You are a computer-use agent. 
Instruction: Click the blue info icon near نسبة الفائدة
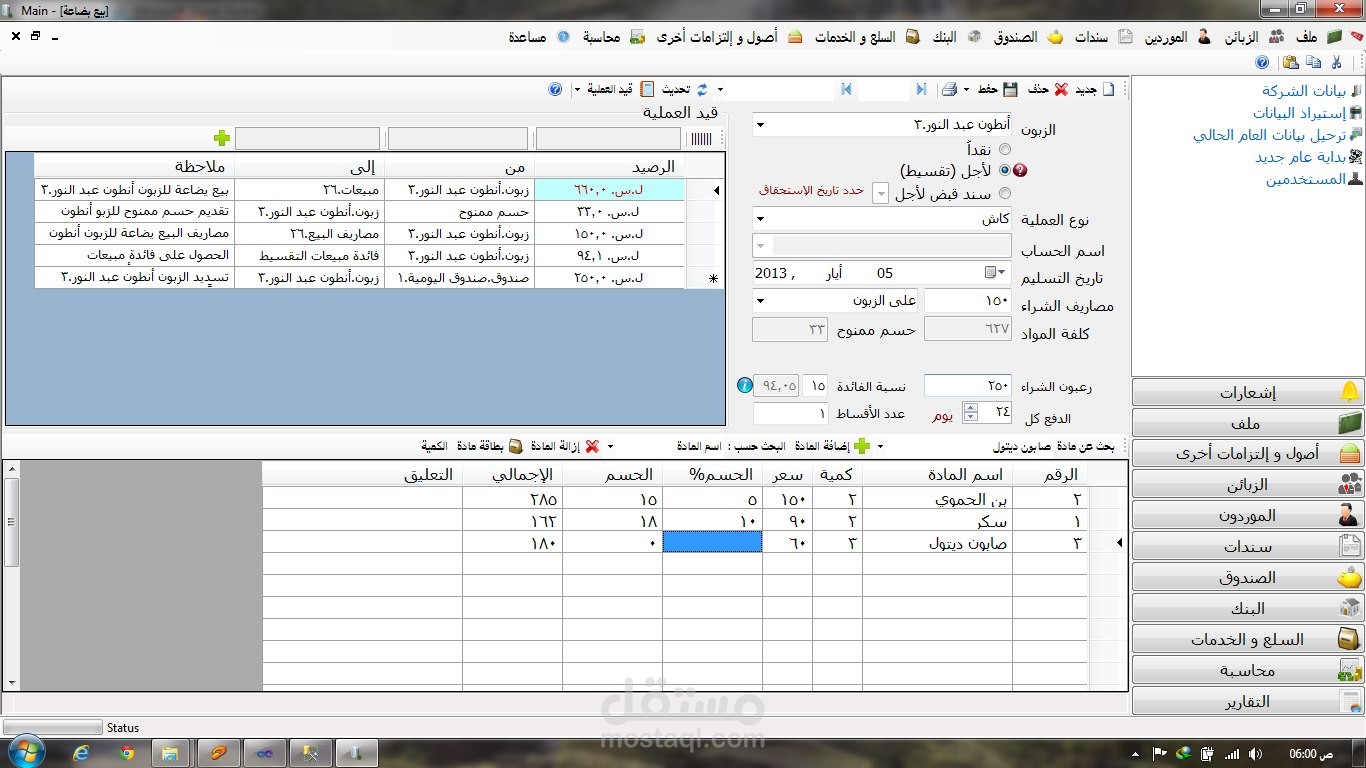(x=744, y=385)
